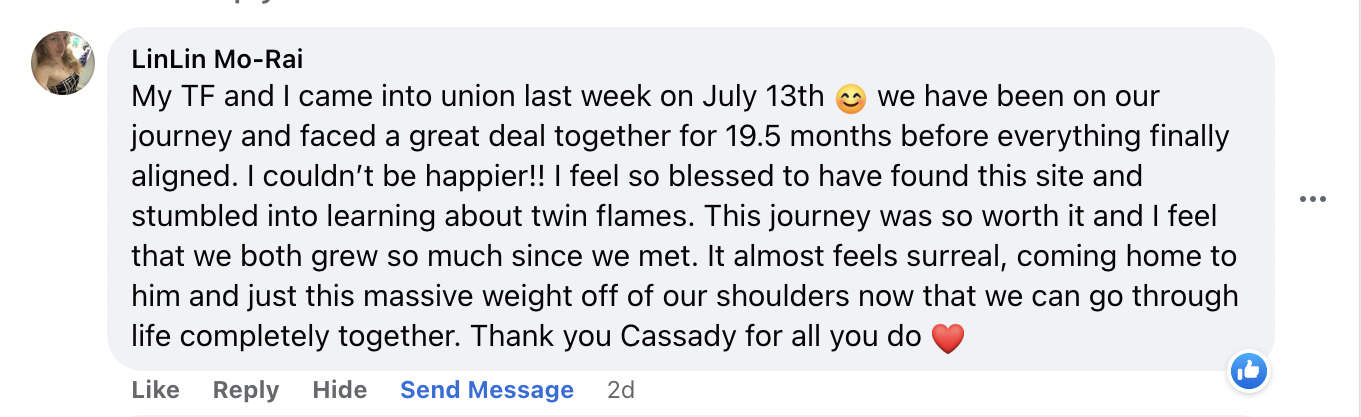Image resolution: width=1361 pixels, height=417 pixels.
Task: Click the red heart emoji
Action: [x=947, y=338]
